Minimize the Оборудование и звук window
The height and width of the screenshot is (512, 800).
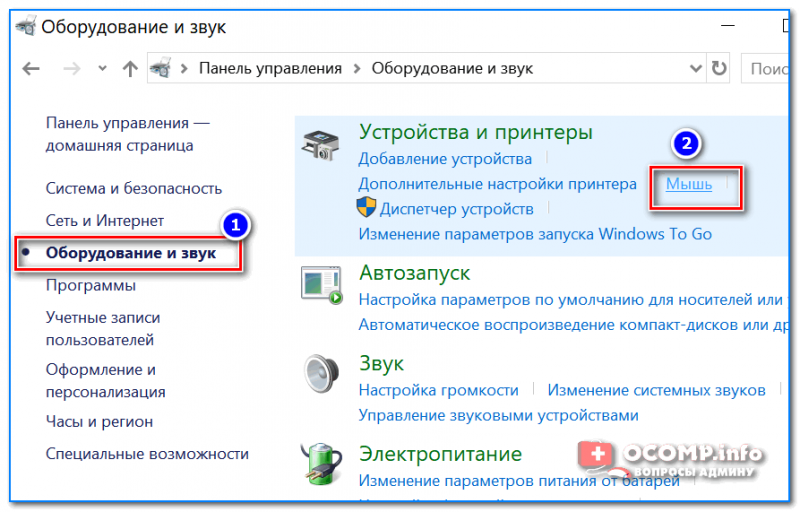tap(728, 25)
